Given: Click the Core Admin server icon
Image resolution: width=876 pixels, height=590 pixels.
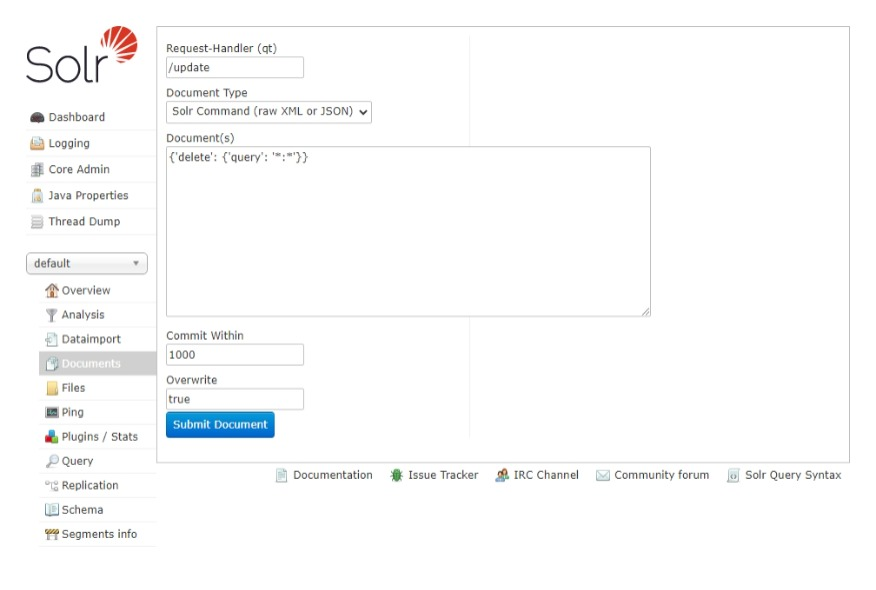Looking at the screenshot, I should tap(37, 169).
